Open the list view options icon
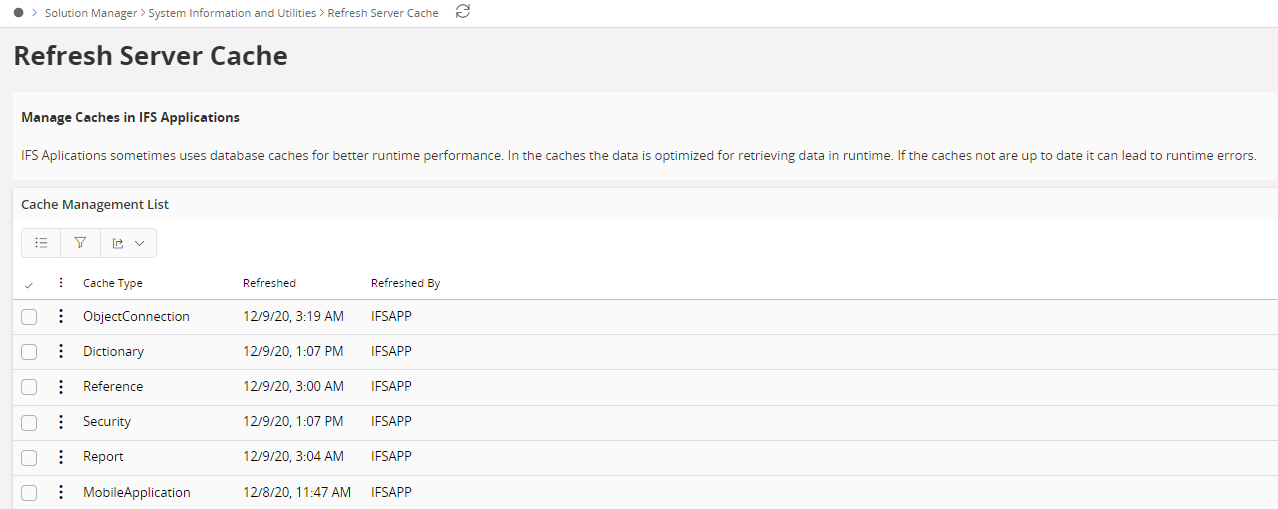The width and height of the screenshot is (1278, 509). (x=41, y=243)
